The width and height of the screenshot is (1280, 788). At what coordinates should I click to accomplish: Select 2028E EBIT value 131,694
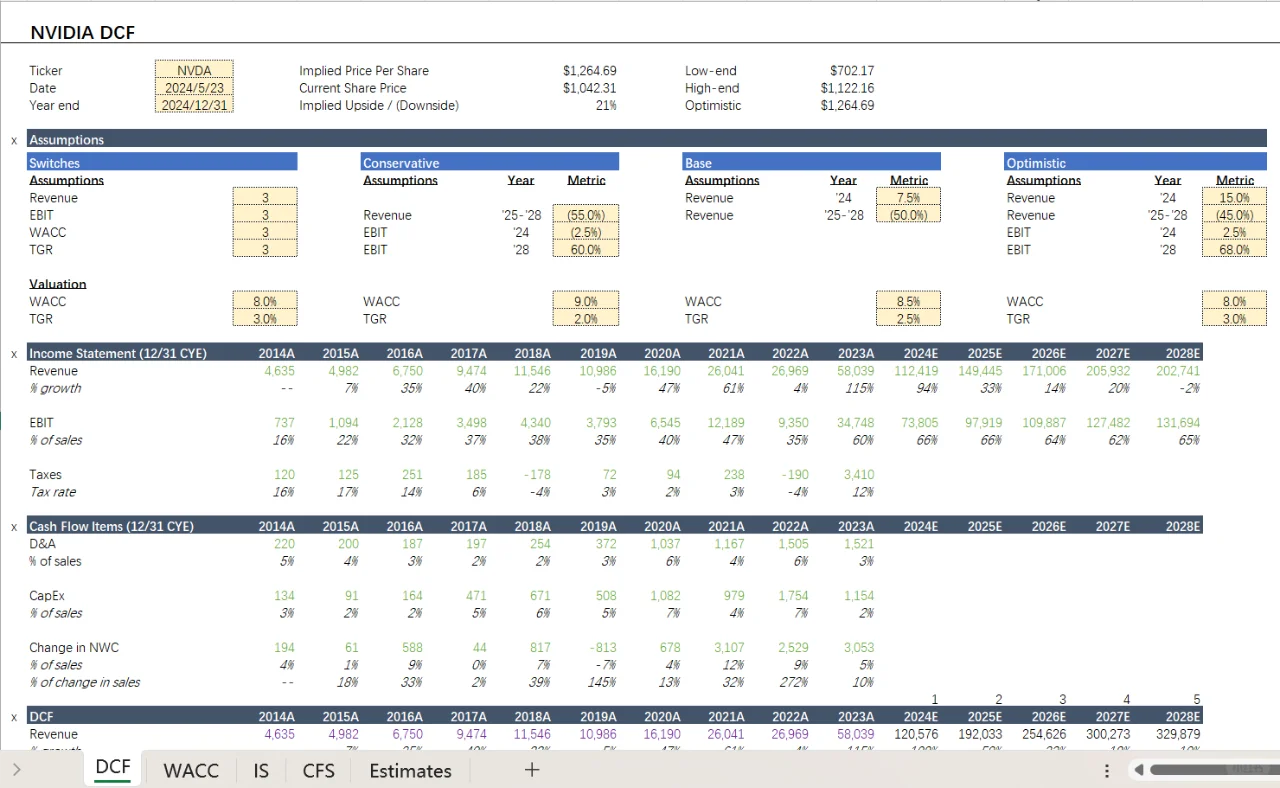click(x=1177, y=423)
